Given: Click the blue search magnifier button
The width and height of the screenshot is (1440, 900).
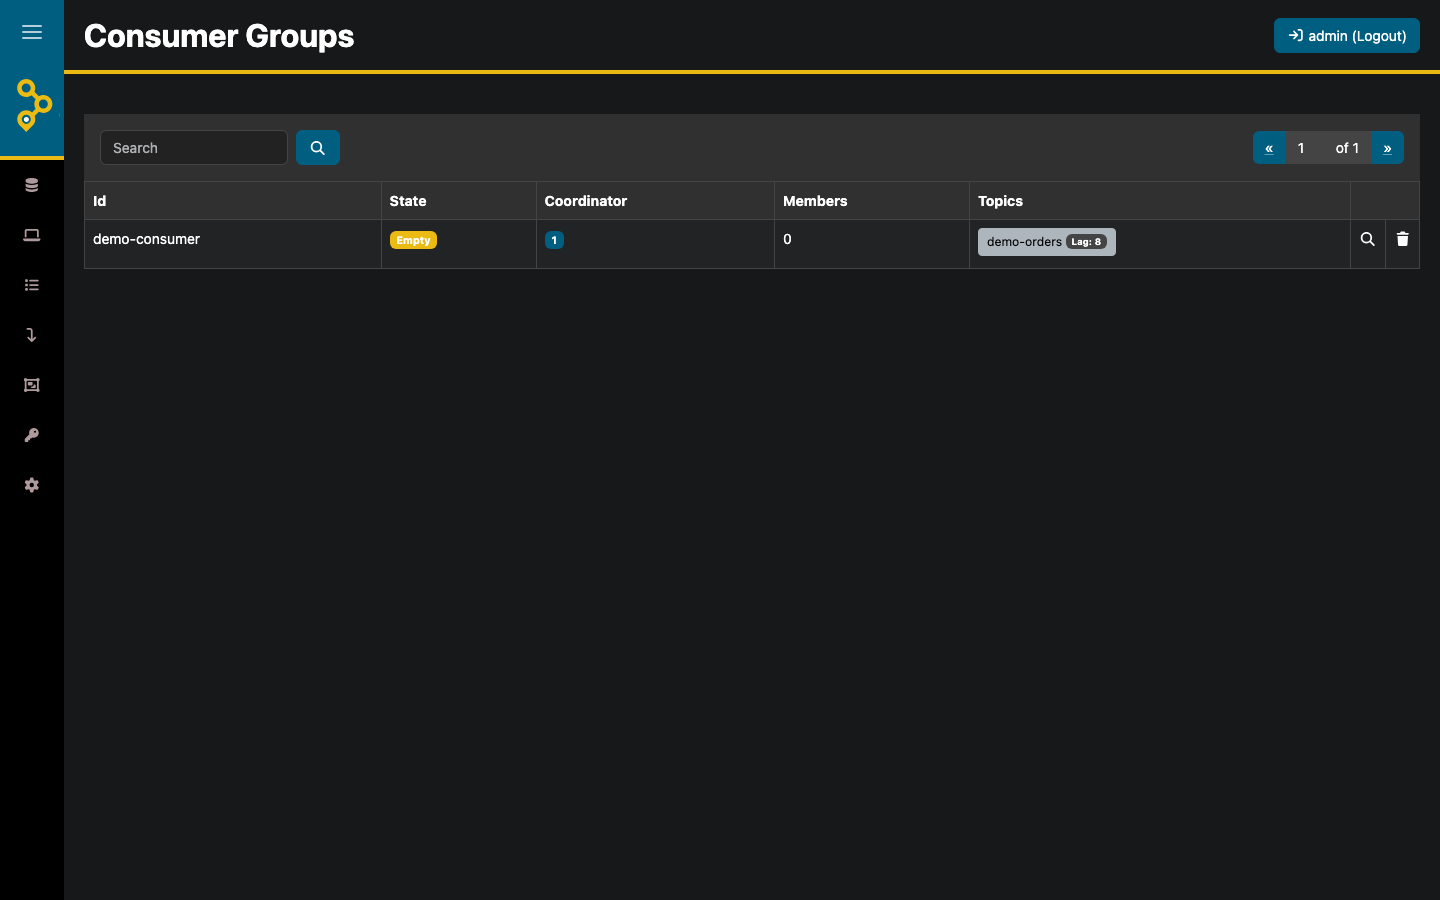Looking at the screenshot, I should click(x=318, y=148).
